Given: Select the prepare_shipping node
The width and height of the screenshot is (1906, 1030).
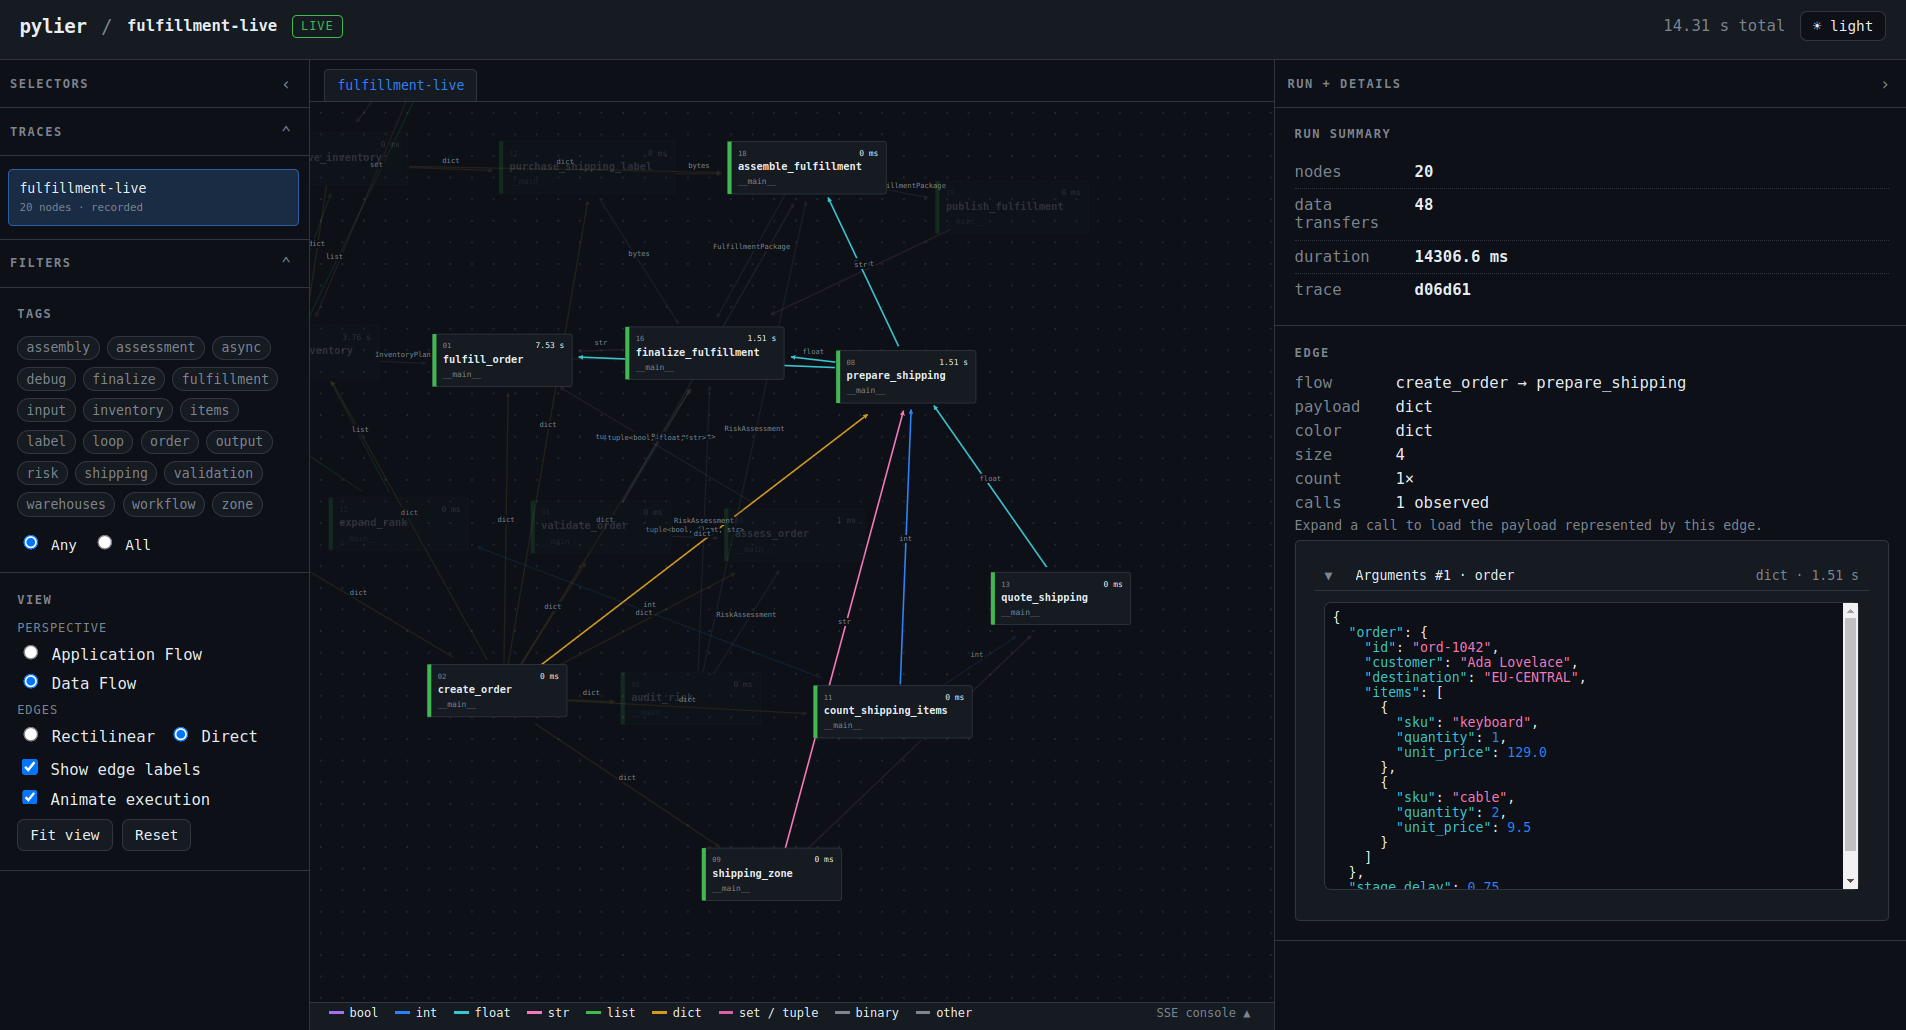Looking at the screenshot, I should click(x=906, y=377).
